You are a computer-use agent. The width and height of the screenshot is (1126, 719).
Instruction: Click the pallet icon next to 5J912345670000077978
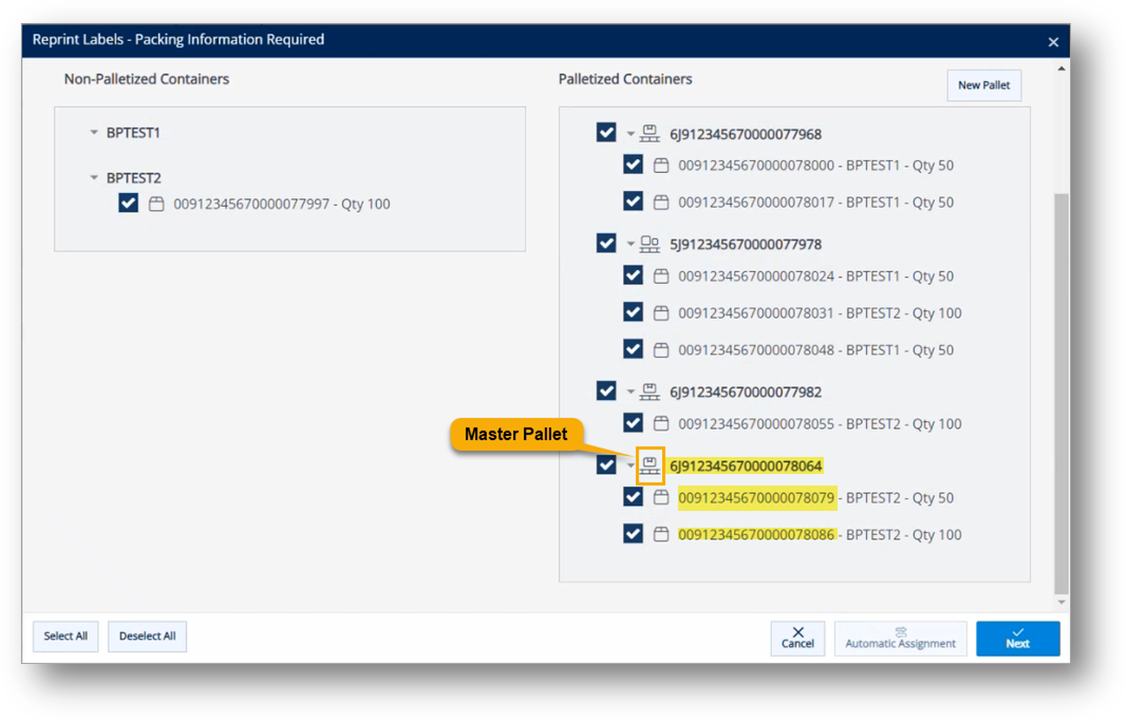(x=650, y=243)
